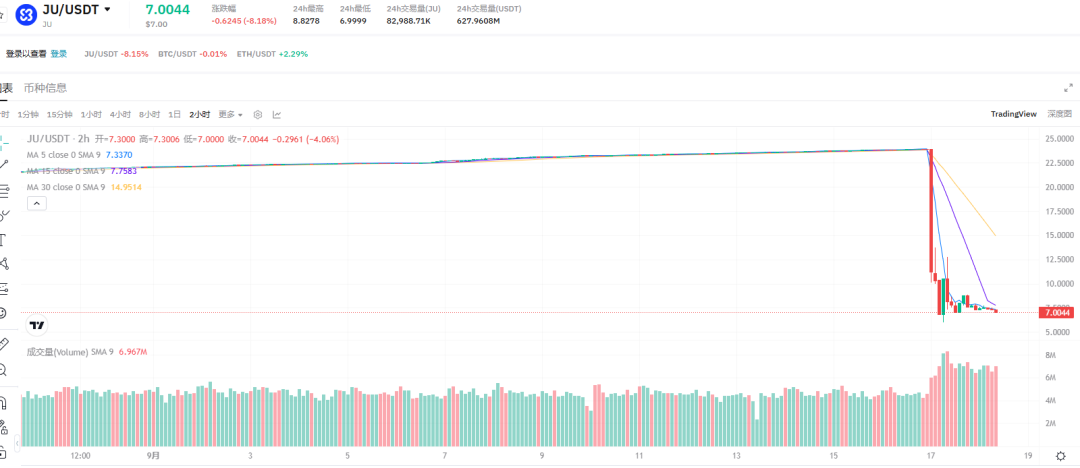The width and height of the screenshot is (1080, 468).
Task: Open axis settings gear at the bottom right
Action: [1060, 456]
